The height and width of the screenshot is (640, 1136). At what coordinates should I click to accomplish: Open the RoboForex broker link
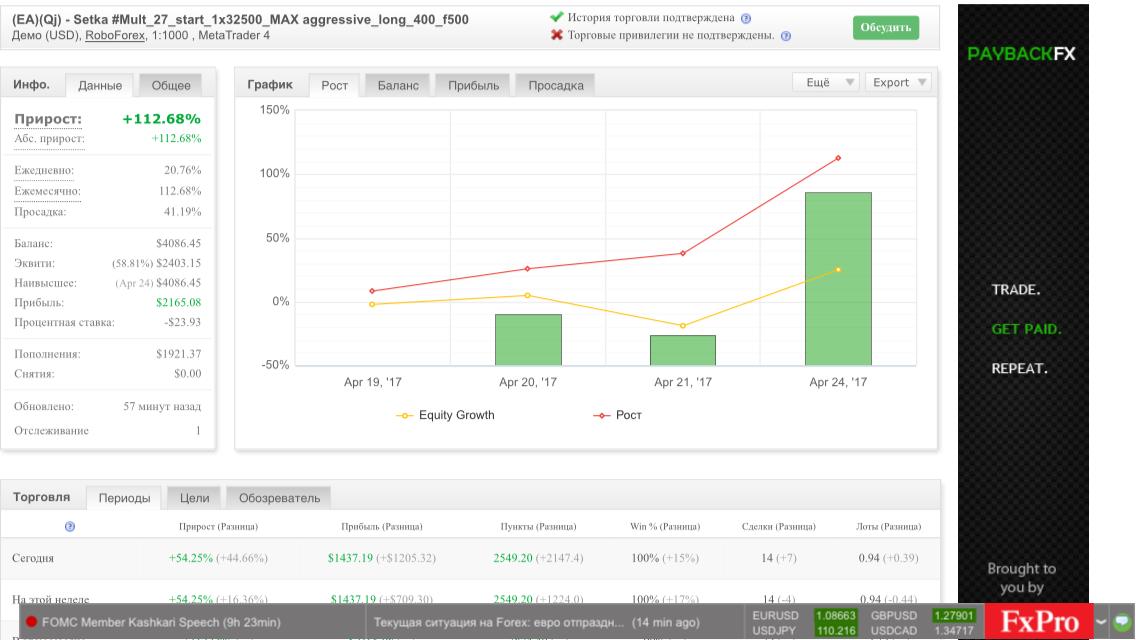point(115,35)
